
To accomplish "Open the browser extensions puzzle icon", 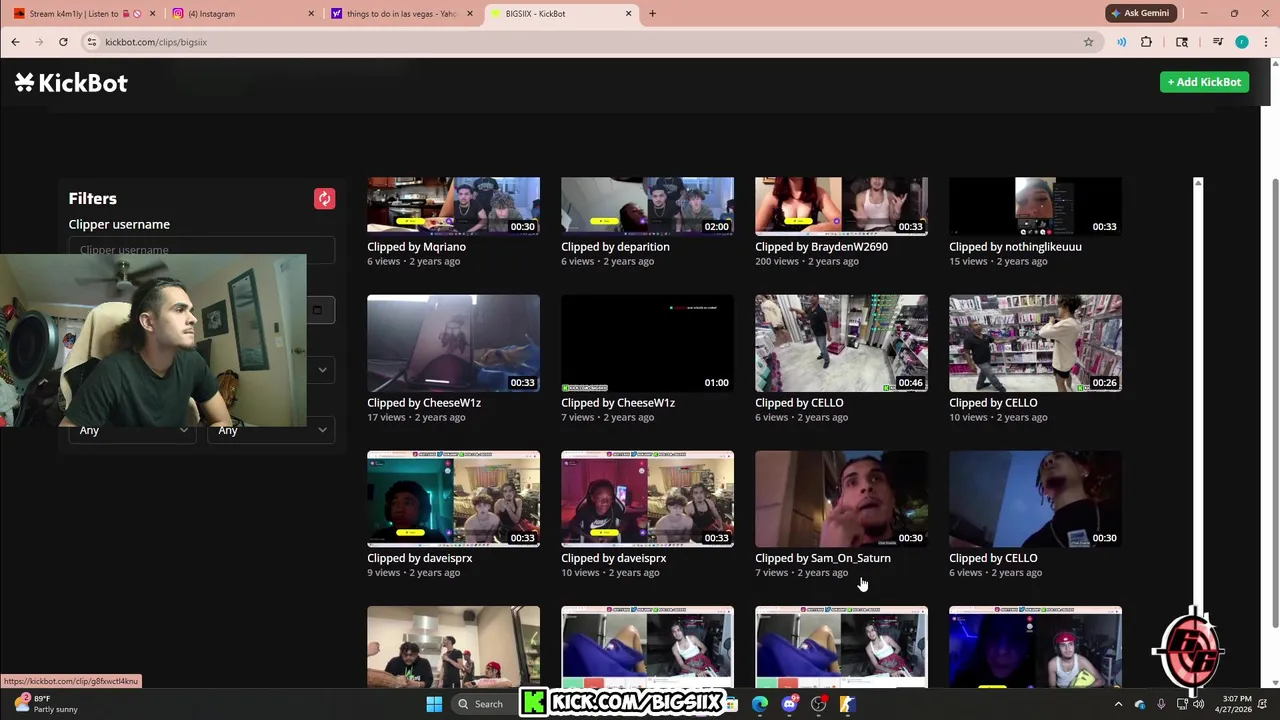I will [x=1146, y=42].
